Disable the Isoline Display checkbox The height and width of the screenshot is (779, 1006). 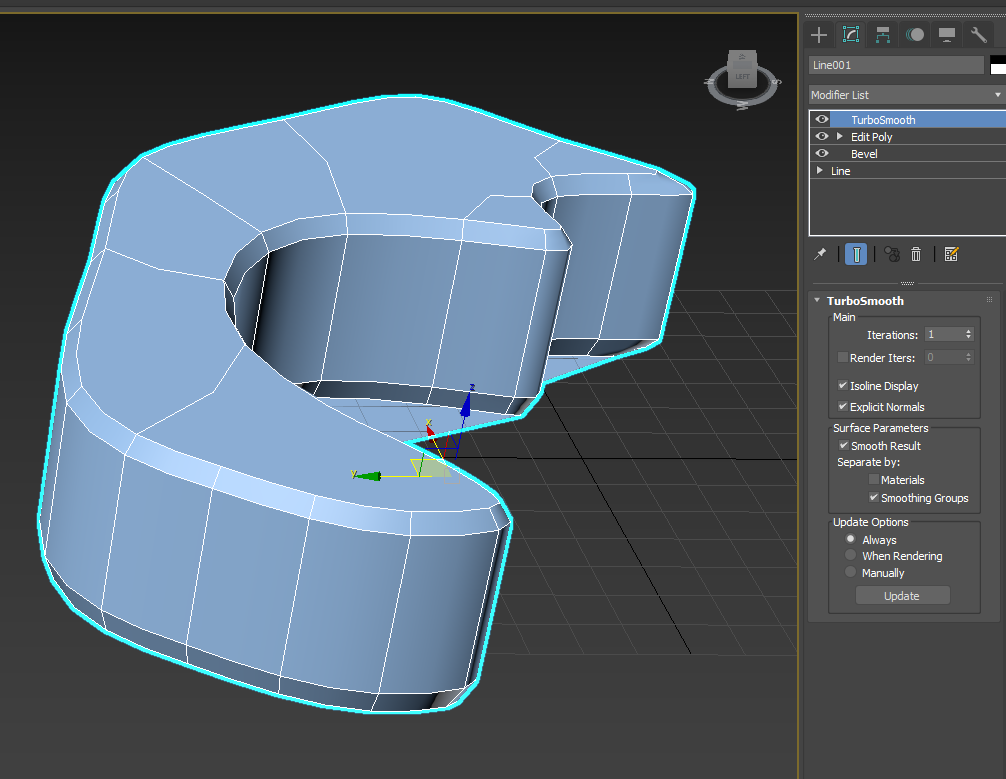click(843, 386)
